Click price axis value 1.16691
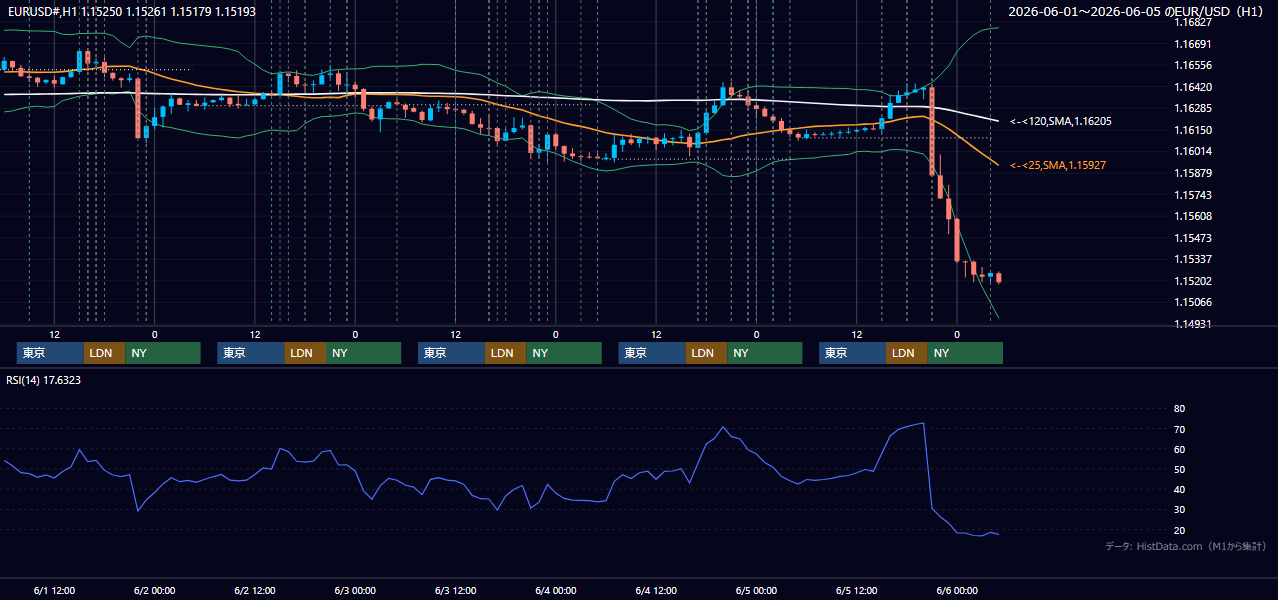The width and height of the screenshot is (1278, 600). pos(1192,44)
